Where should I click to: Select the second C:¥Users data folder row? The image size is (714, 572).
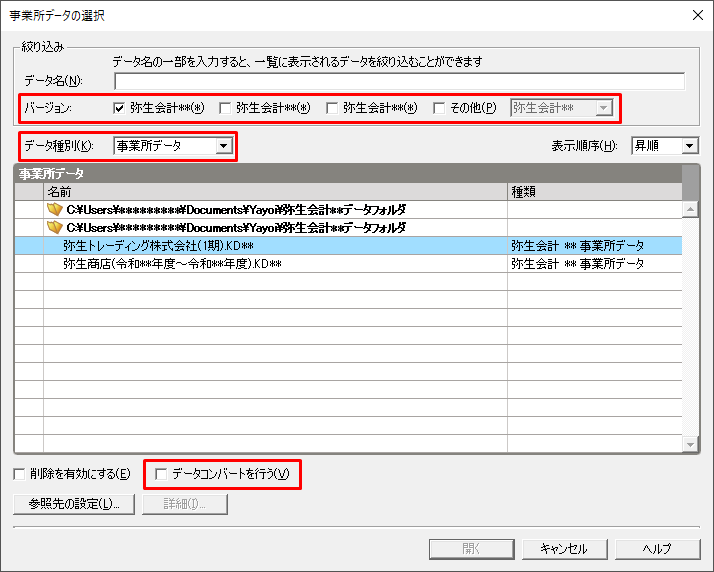(348, 227)
